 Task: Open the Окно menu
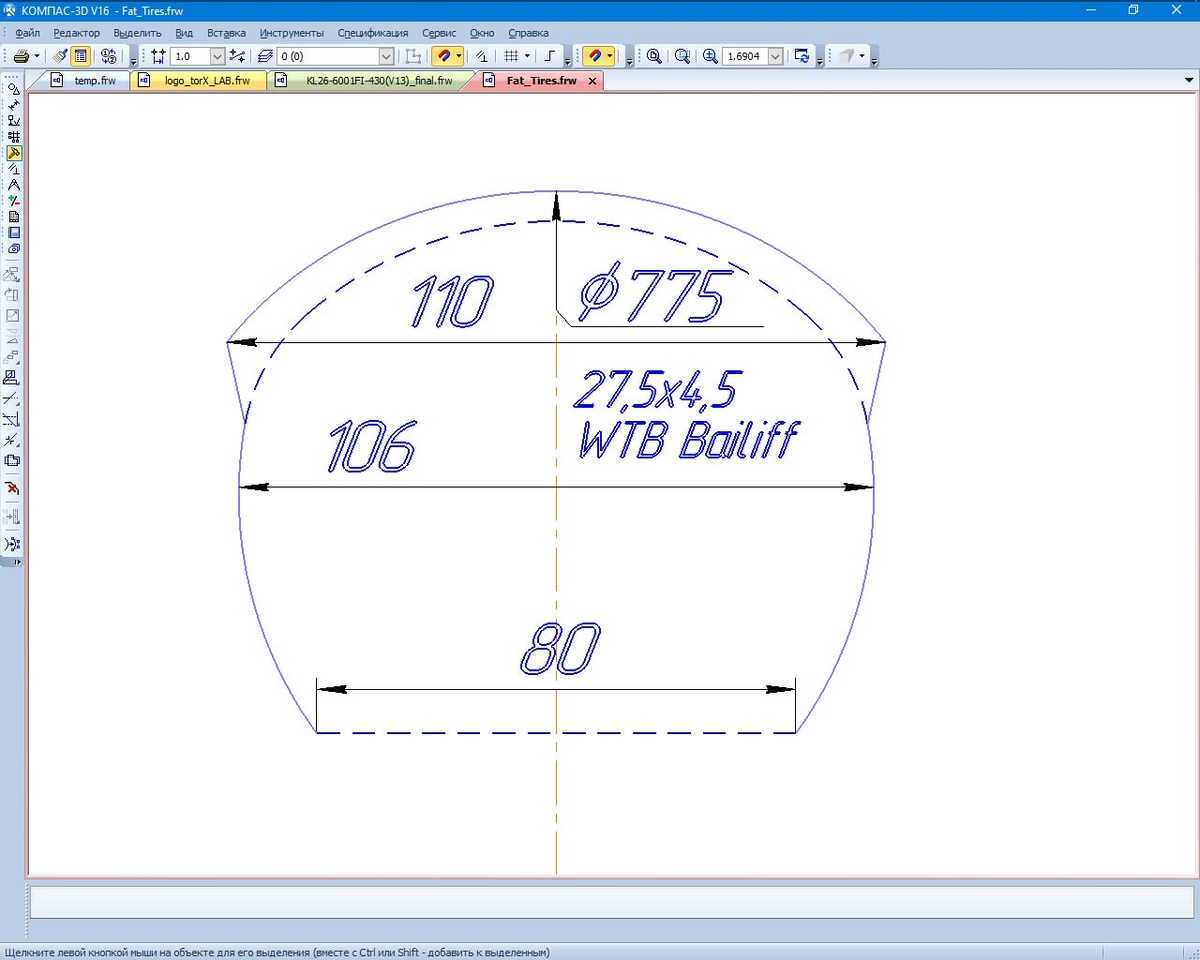[x=482, y=33]
